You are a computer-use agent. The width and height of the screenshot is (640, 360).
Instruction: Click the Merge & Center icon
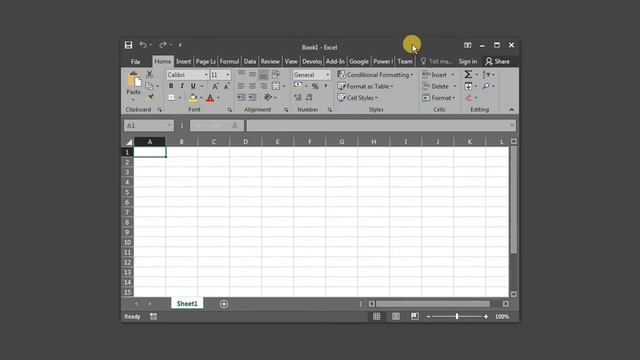tap(276, 86)
